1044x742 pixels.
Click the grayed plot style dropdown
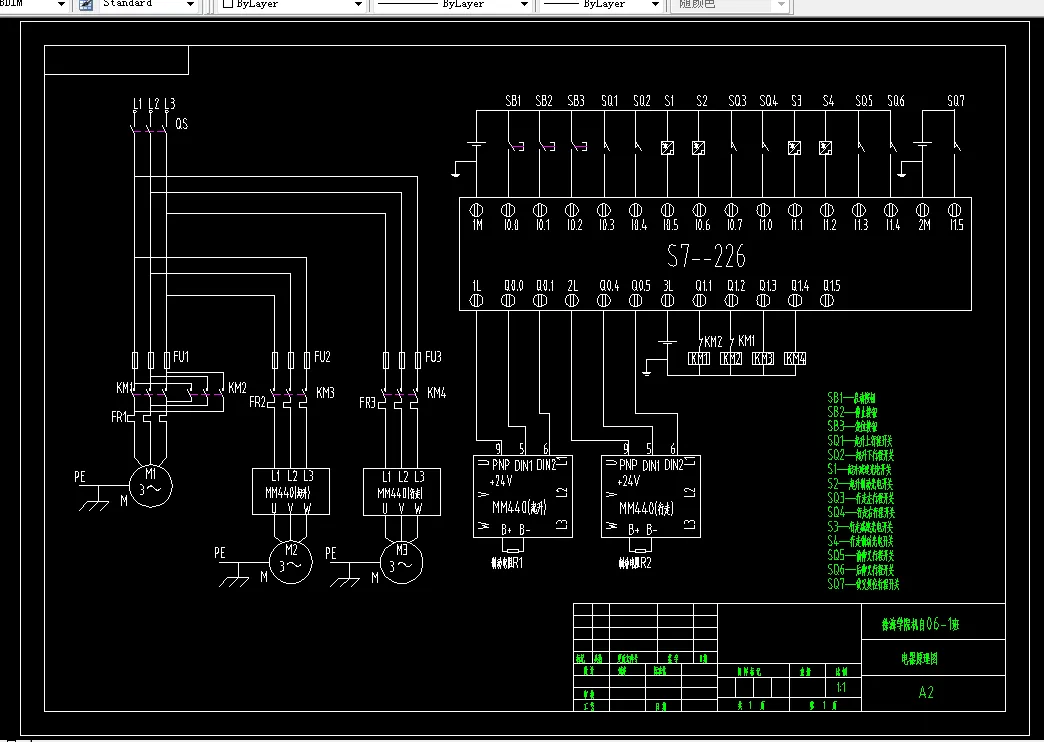[730, 5]
